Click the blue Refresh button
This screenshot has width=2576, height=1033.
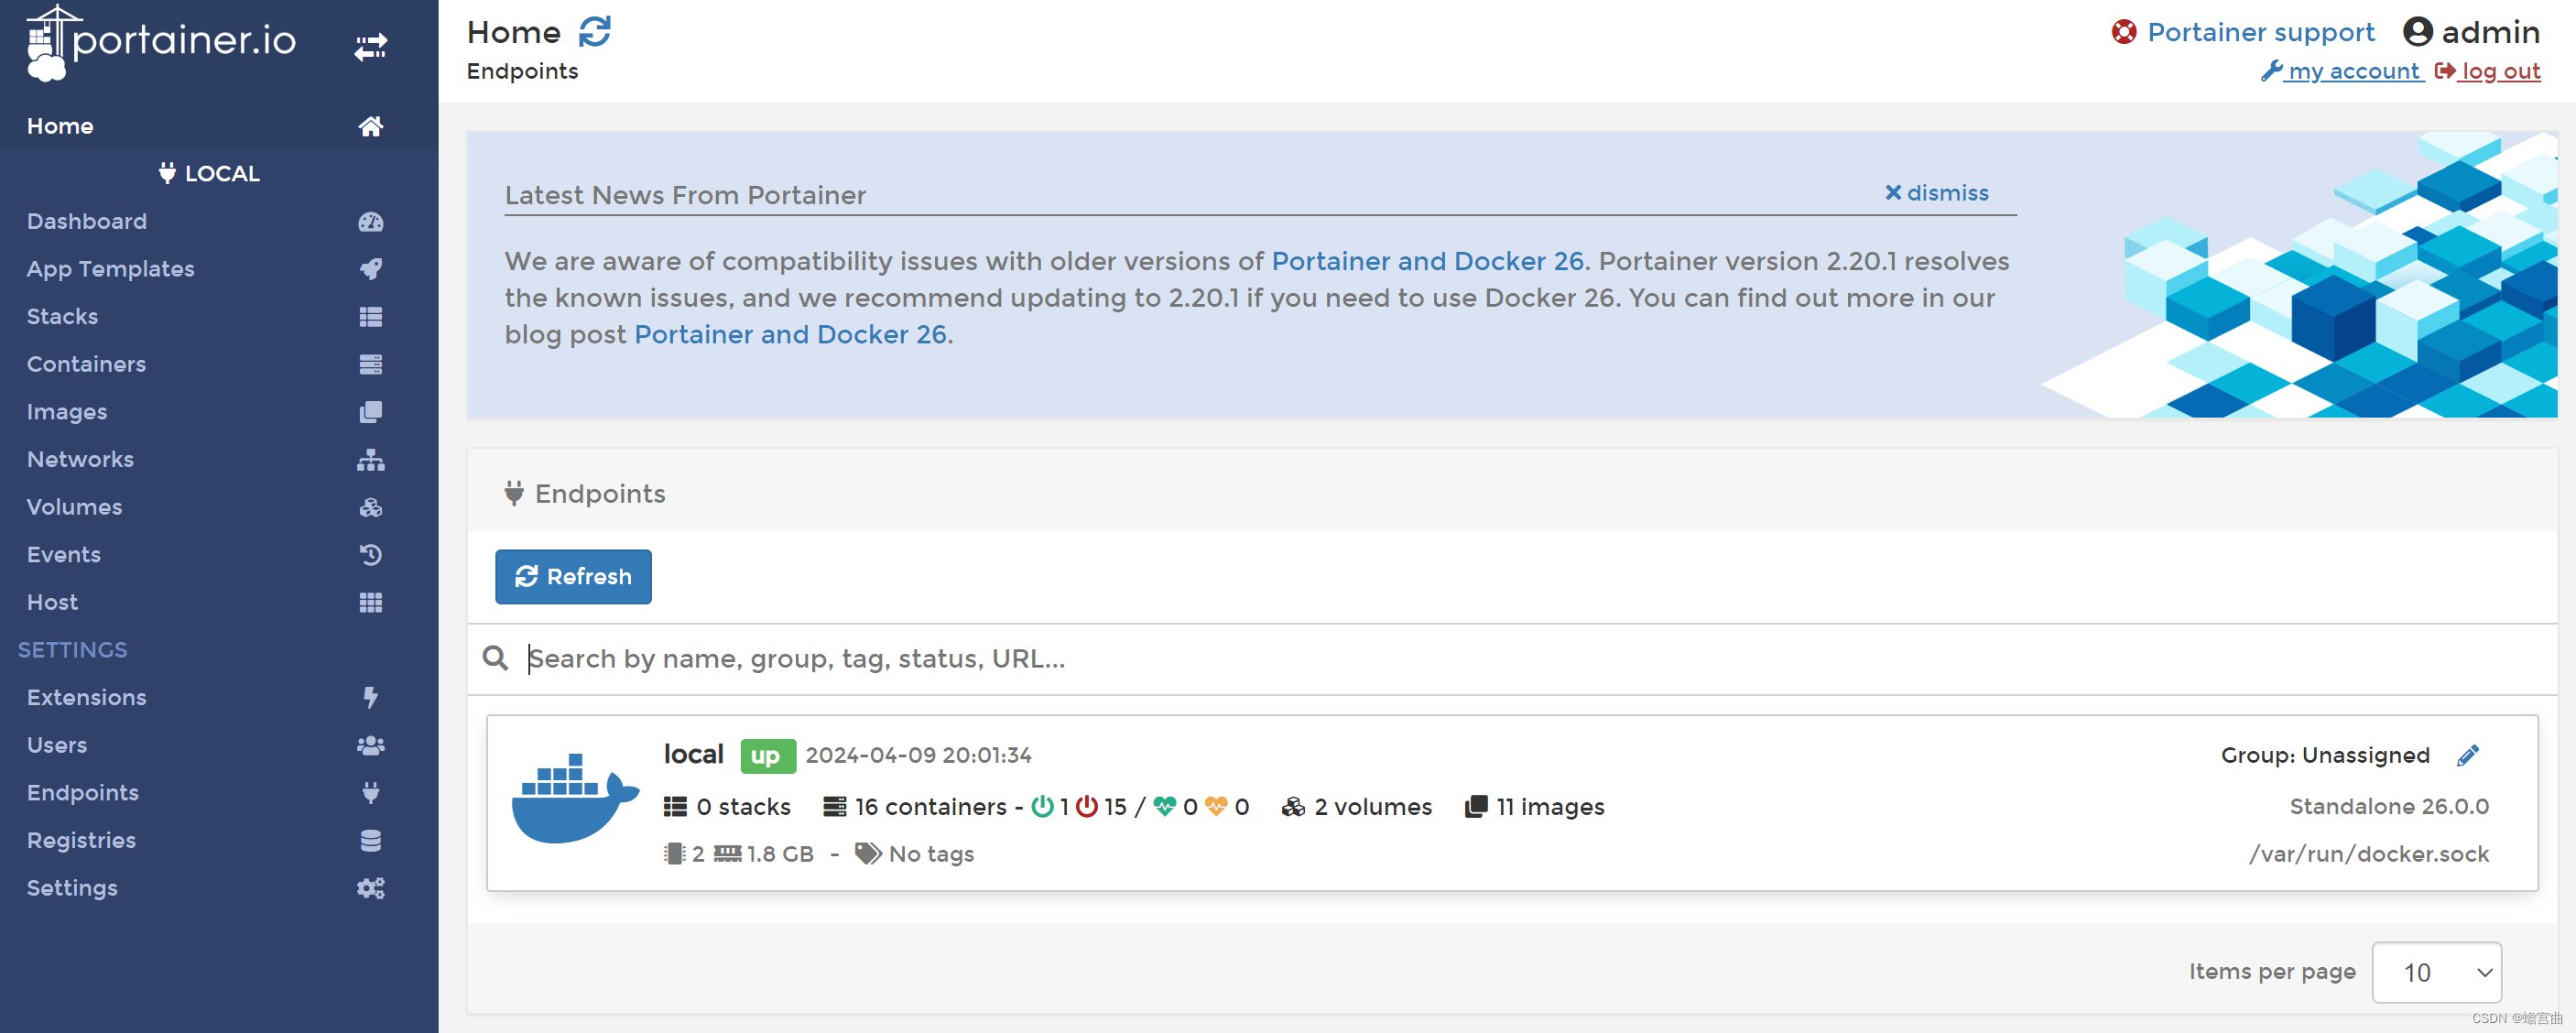[x=573, y=576]
